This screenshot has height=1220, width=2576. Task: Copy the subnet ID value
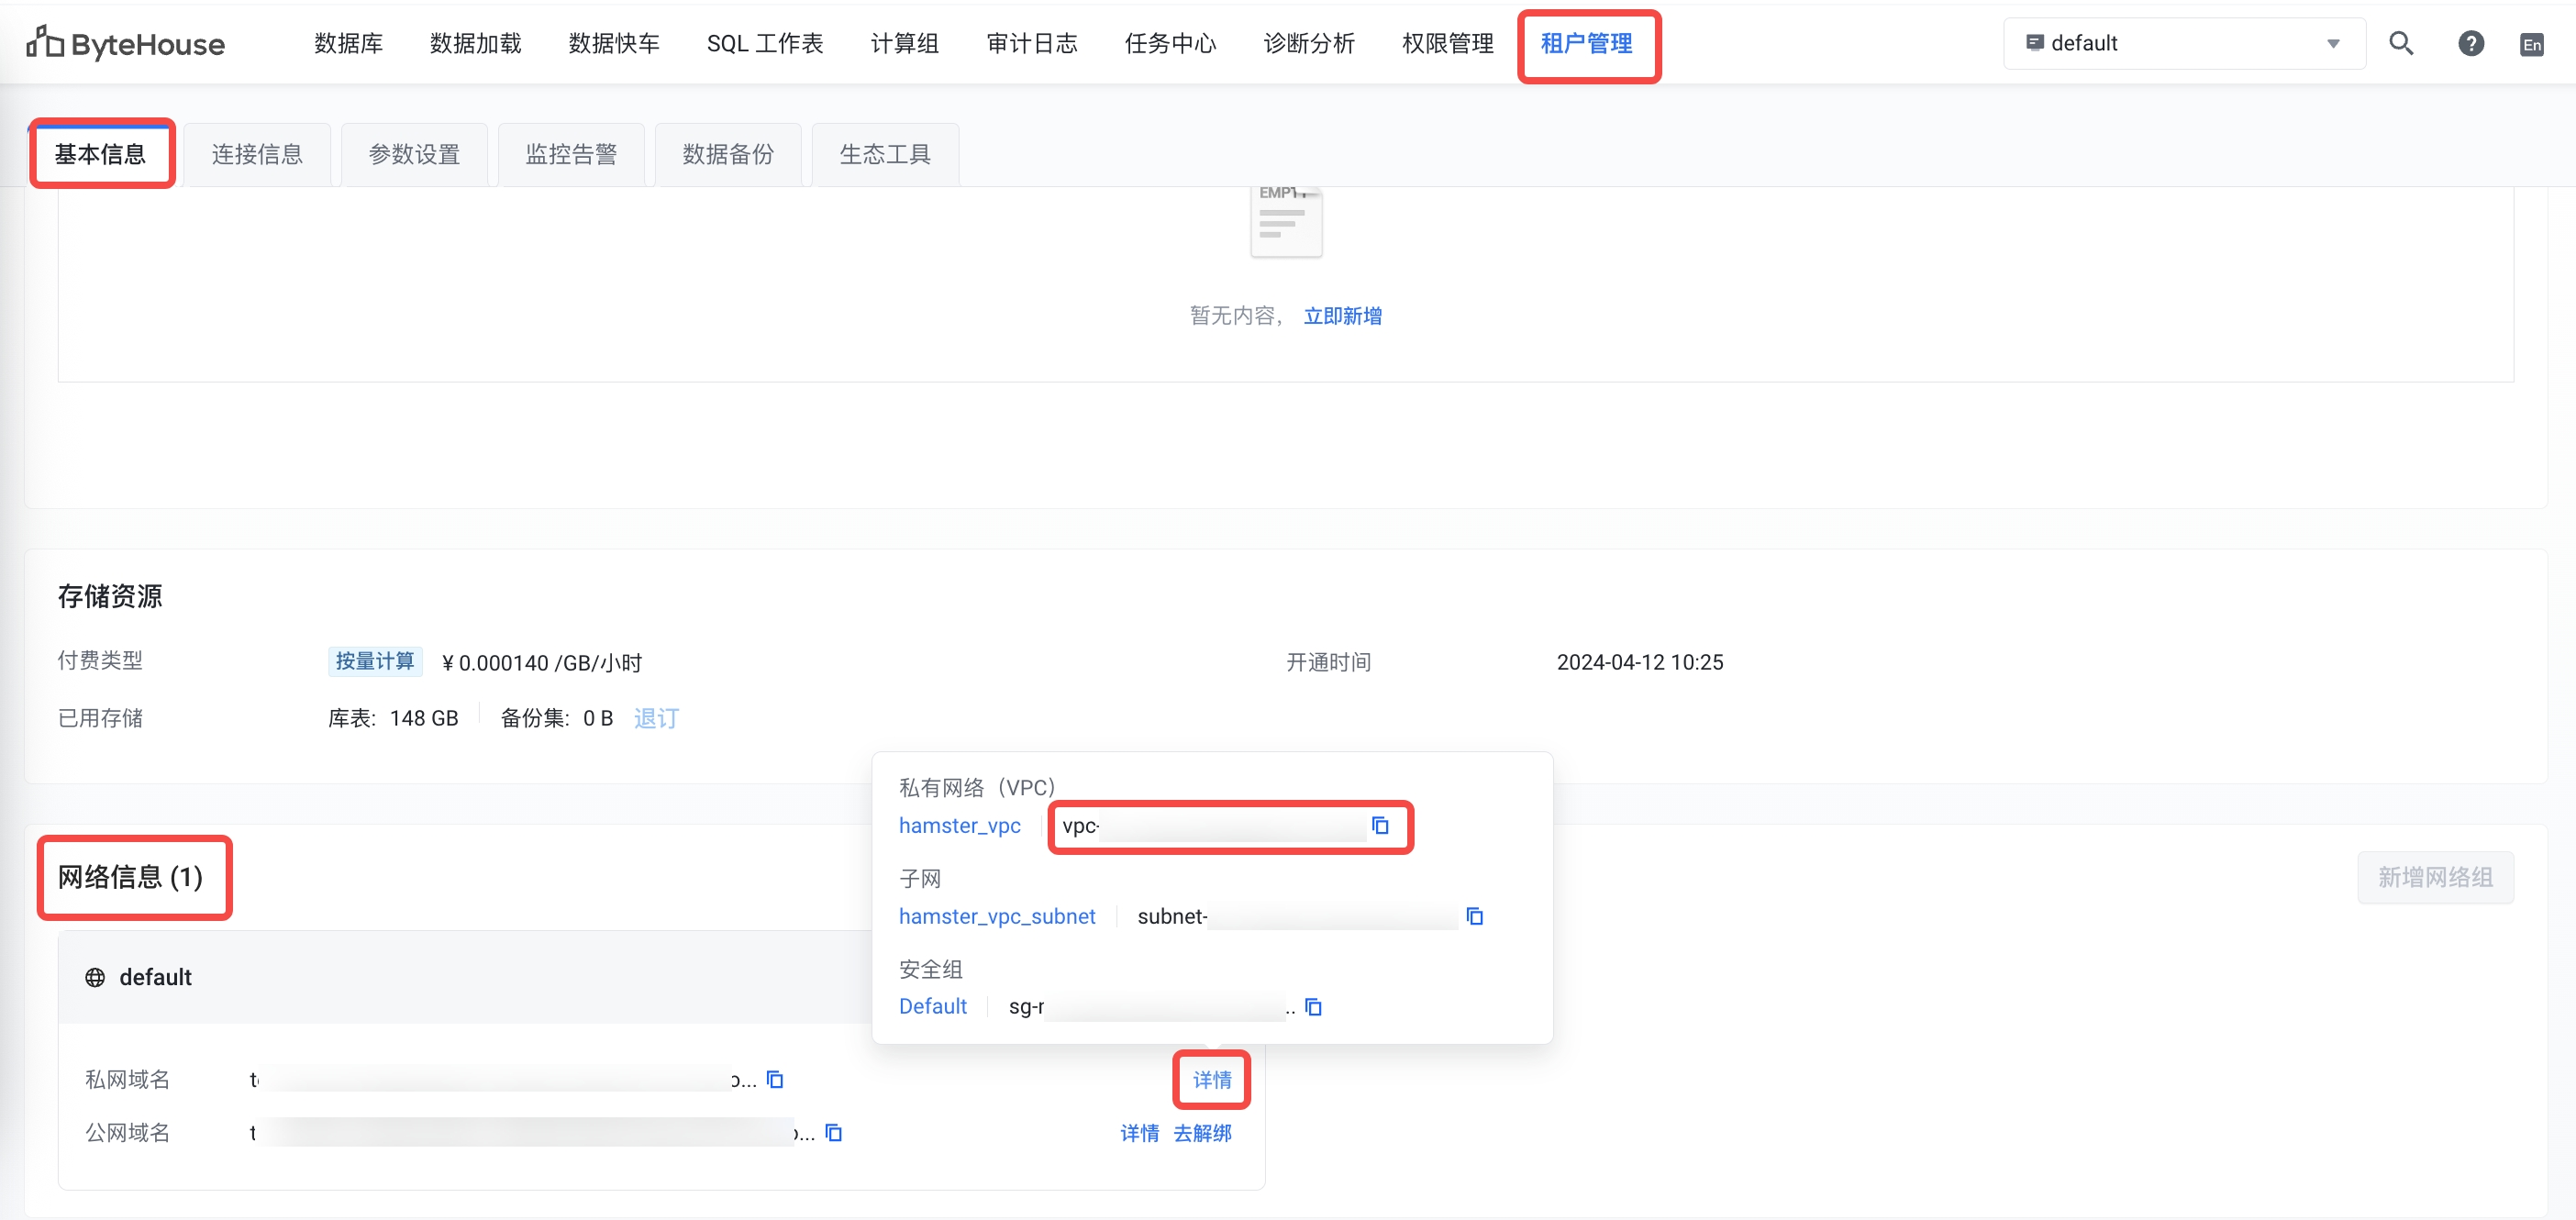pos(1474,916)
